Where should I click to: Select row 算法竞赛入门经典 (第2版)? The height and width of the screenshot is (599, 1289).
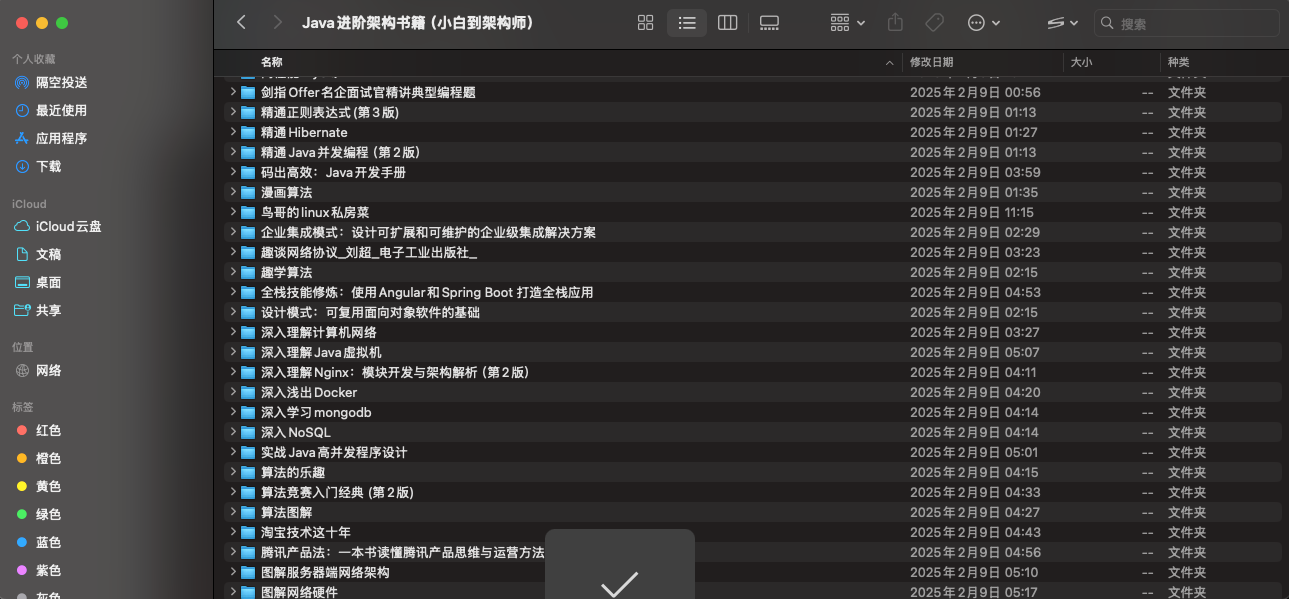tap(752, 492)
